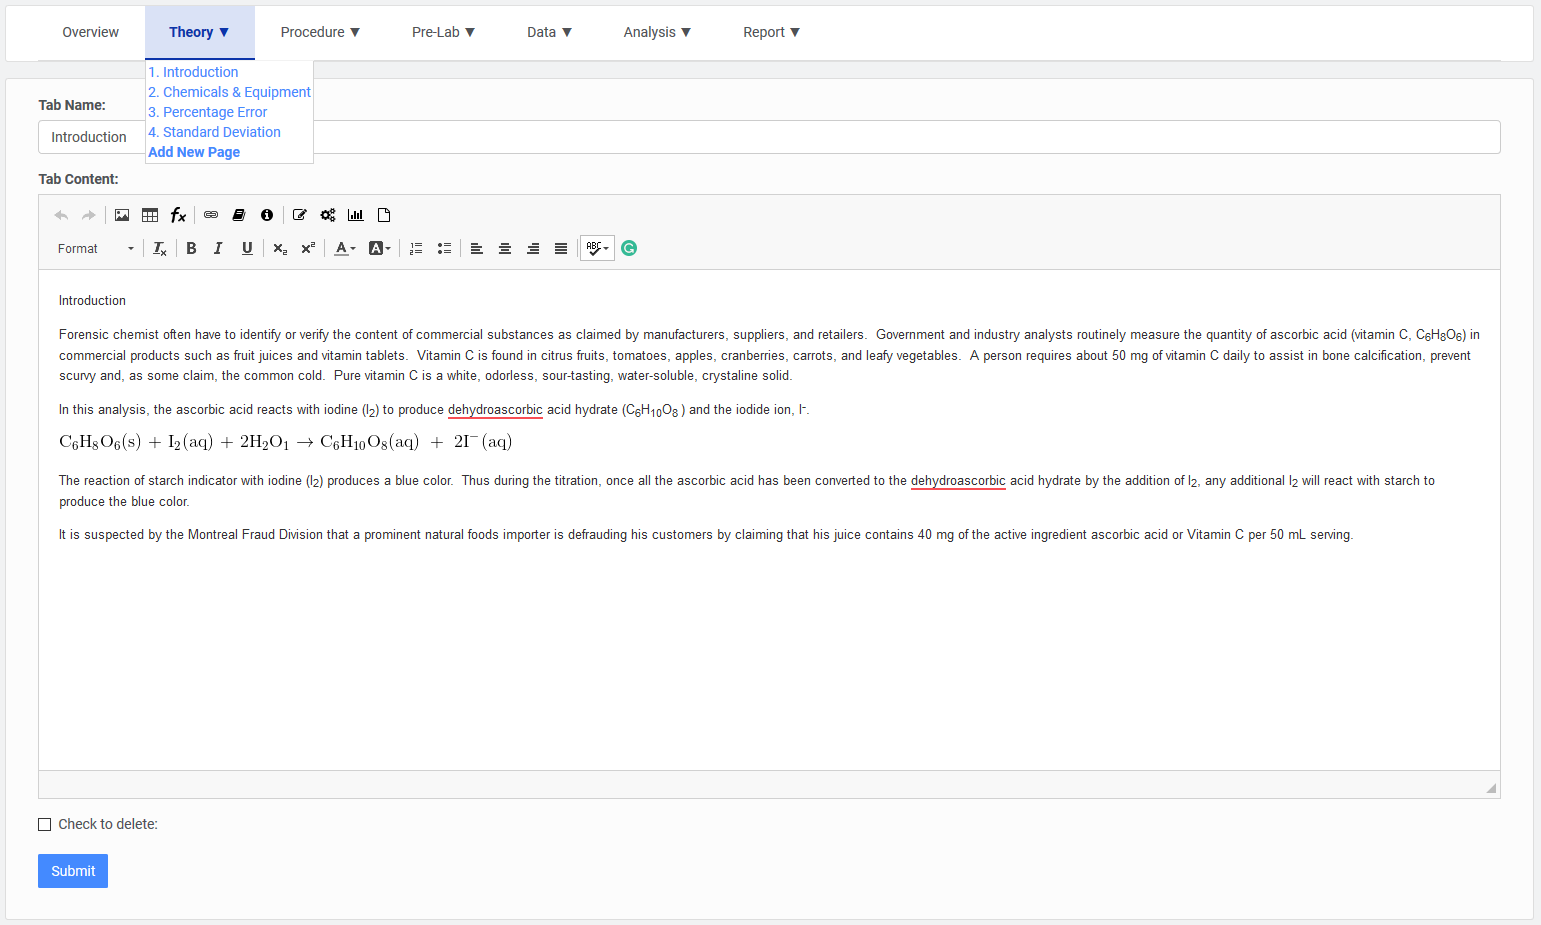Image resolution: width=1541 pixels, height=925 pixels.
Task: Align text right
Action: click(533, 248)
